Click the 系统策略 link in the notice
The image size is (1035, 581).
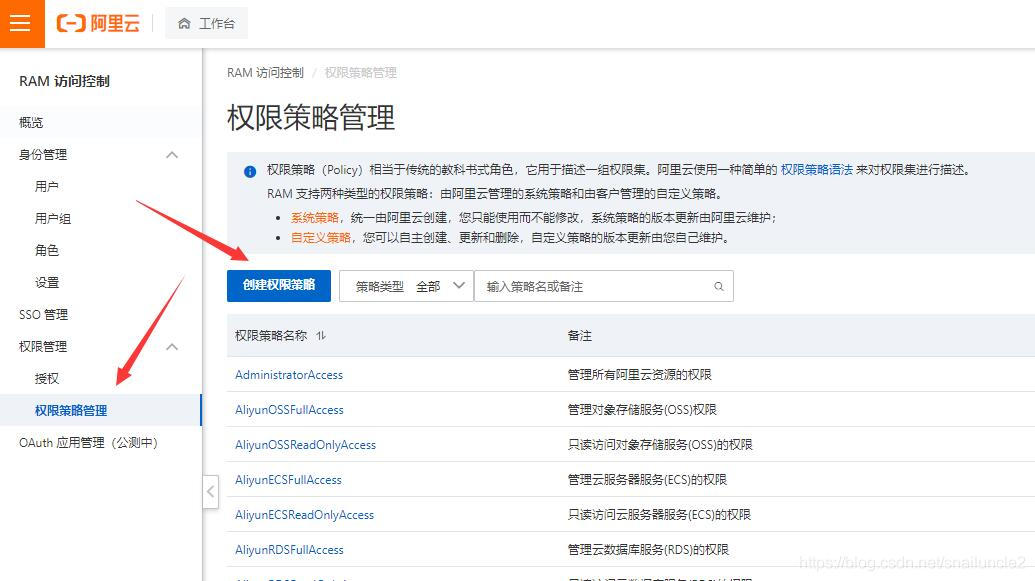315,218
